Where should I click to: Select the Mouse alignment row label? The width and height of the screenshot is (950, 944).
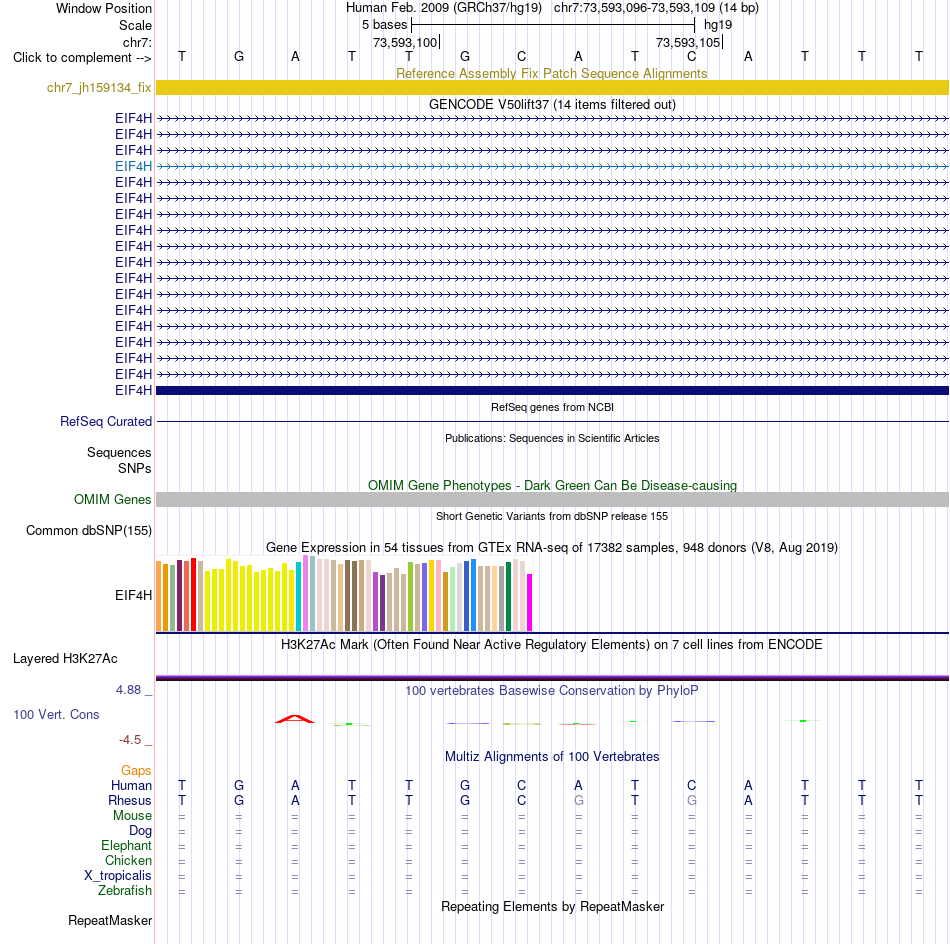pos(132,816)
